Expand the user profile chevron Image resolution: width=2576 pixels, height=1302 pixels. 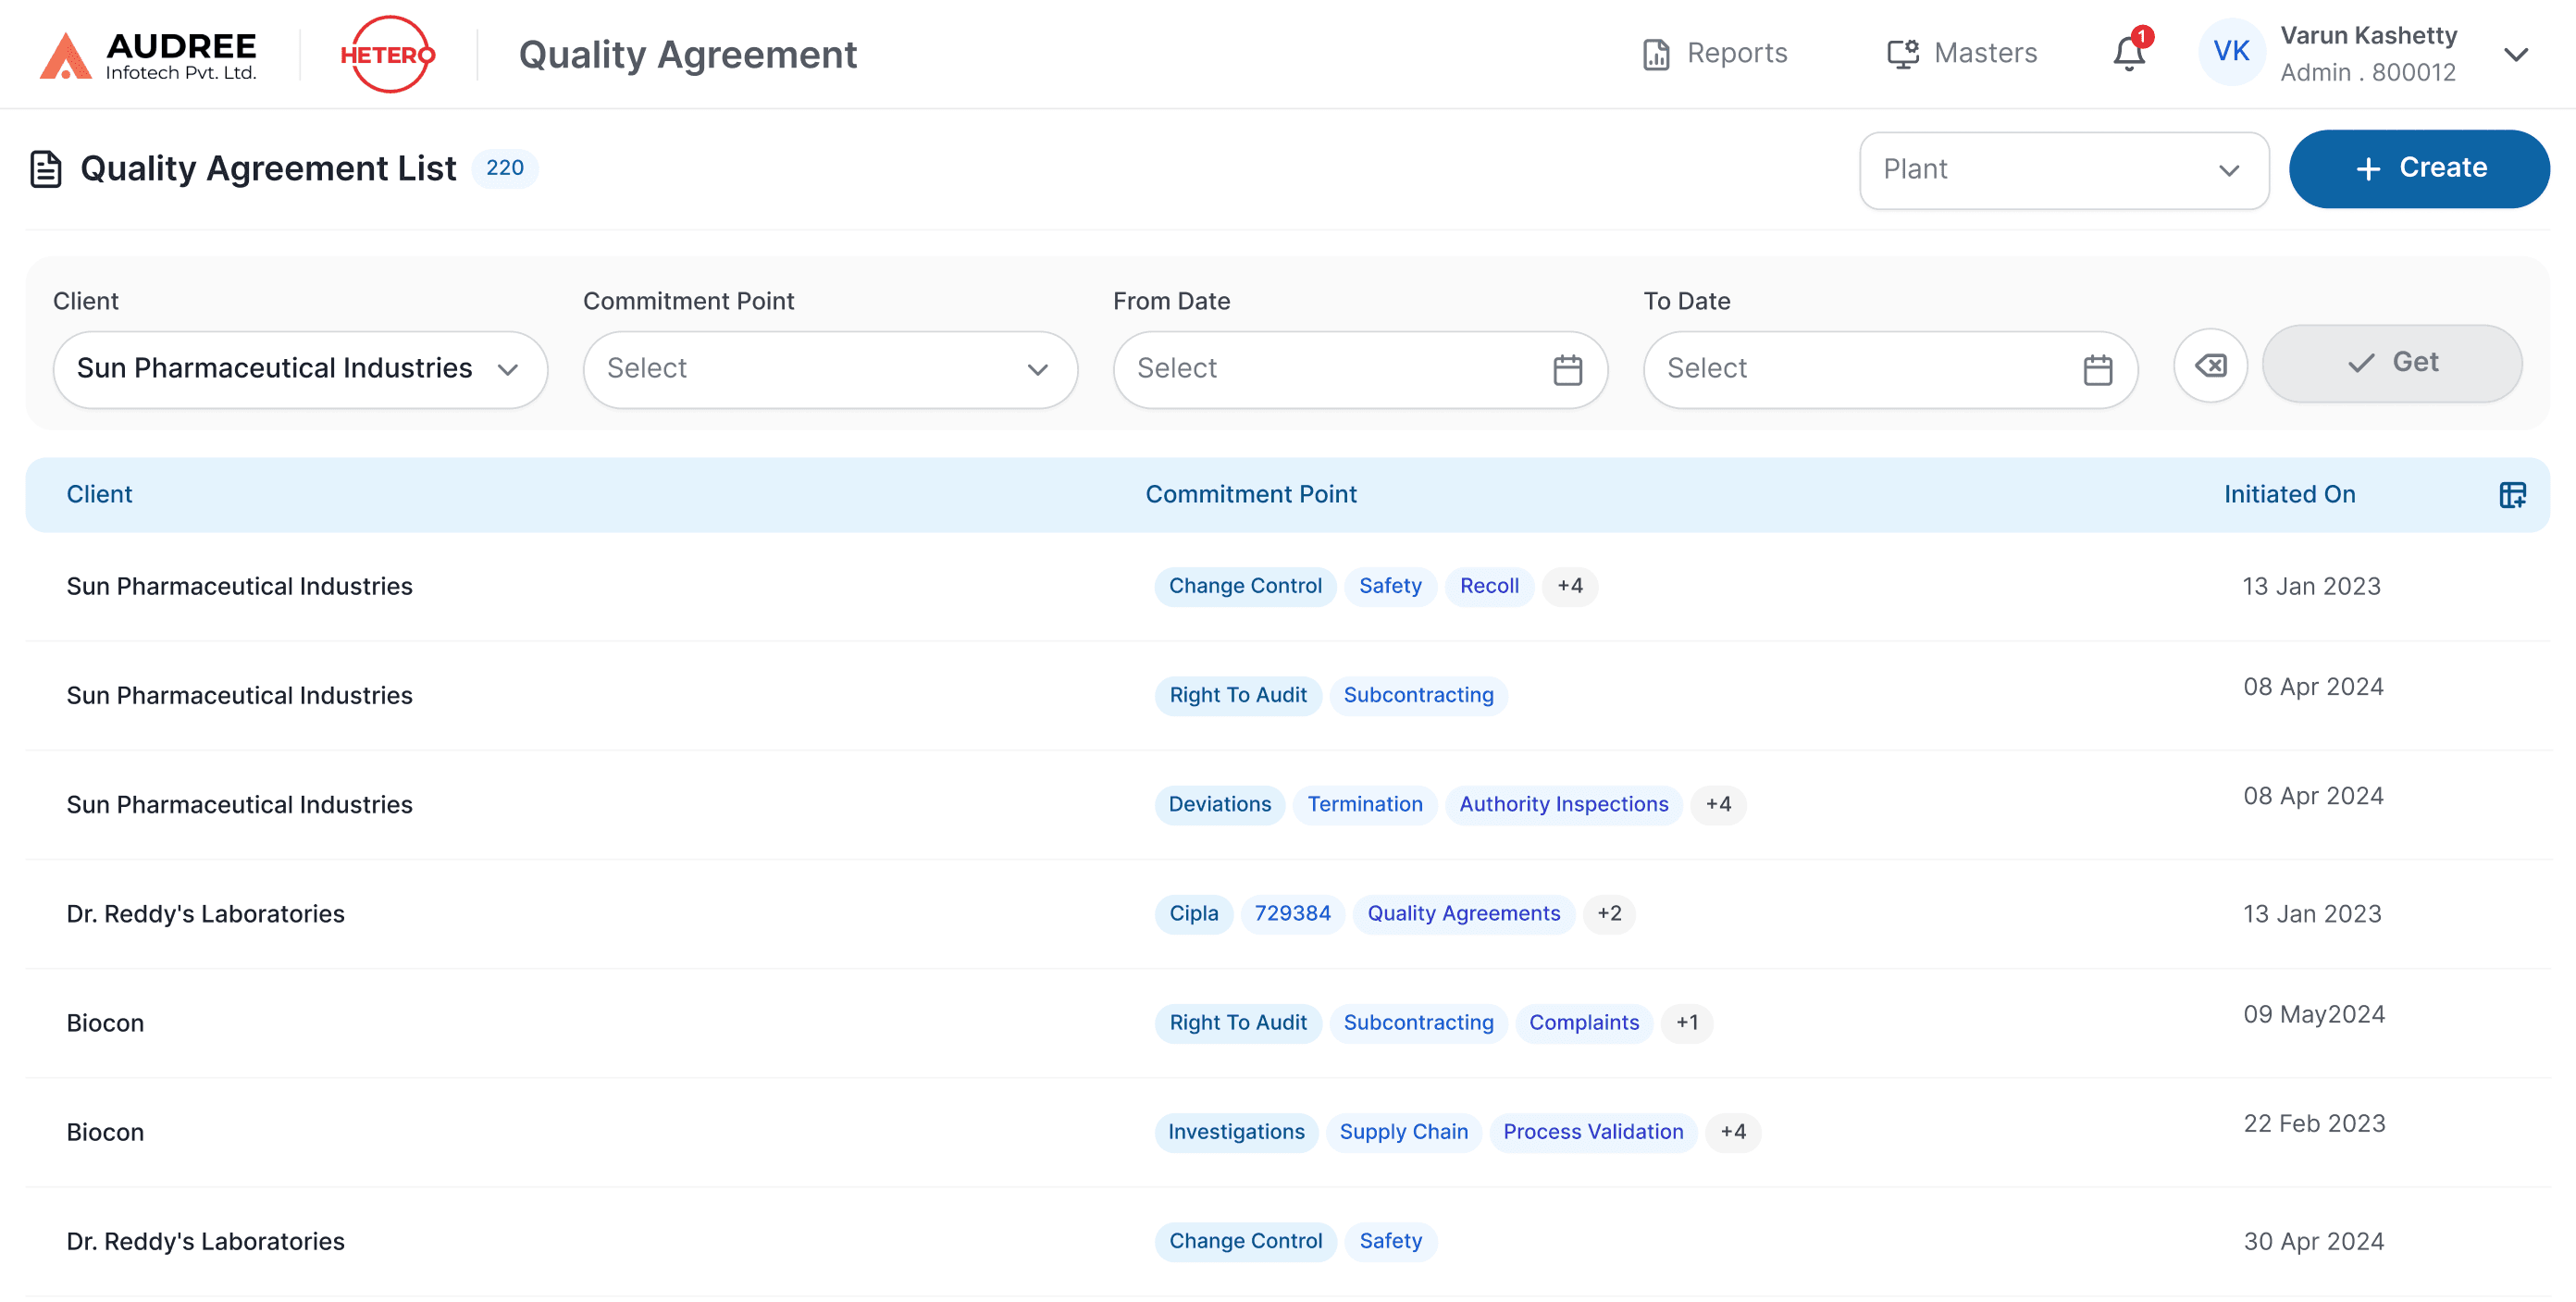pos(2516,54)
